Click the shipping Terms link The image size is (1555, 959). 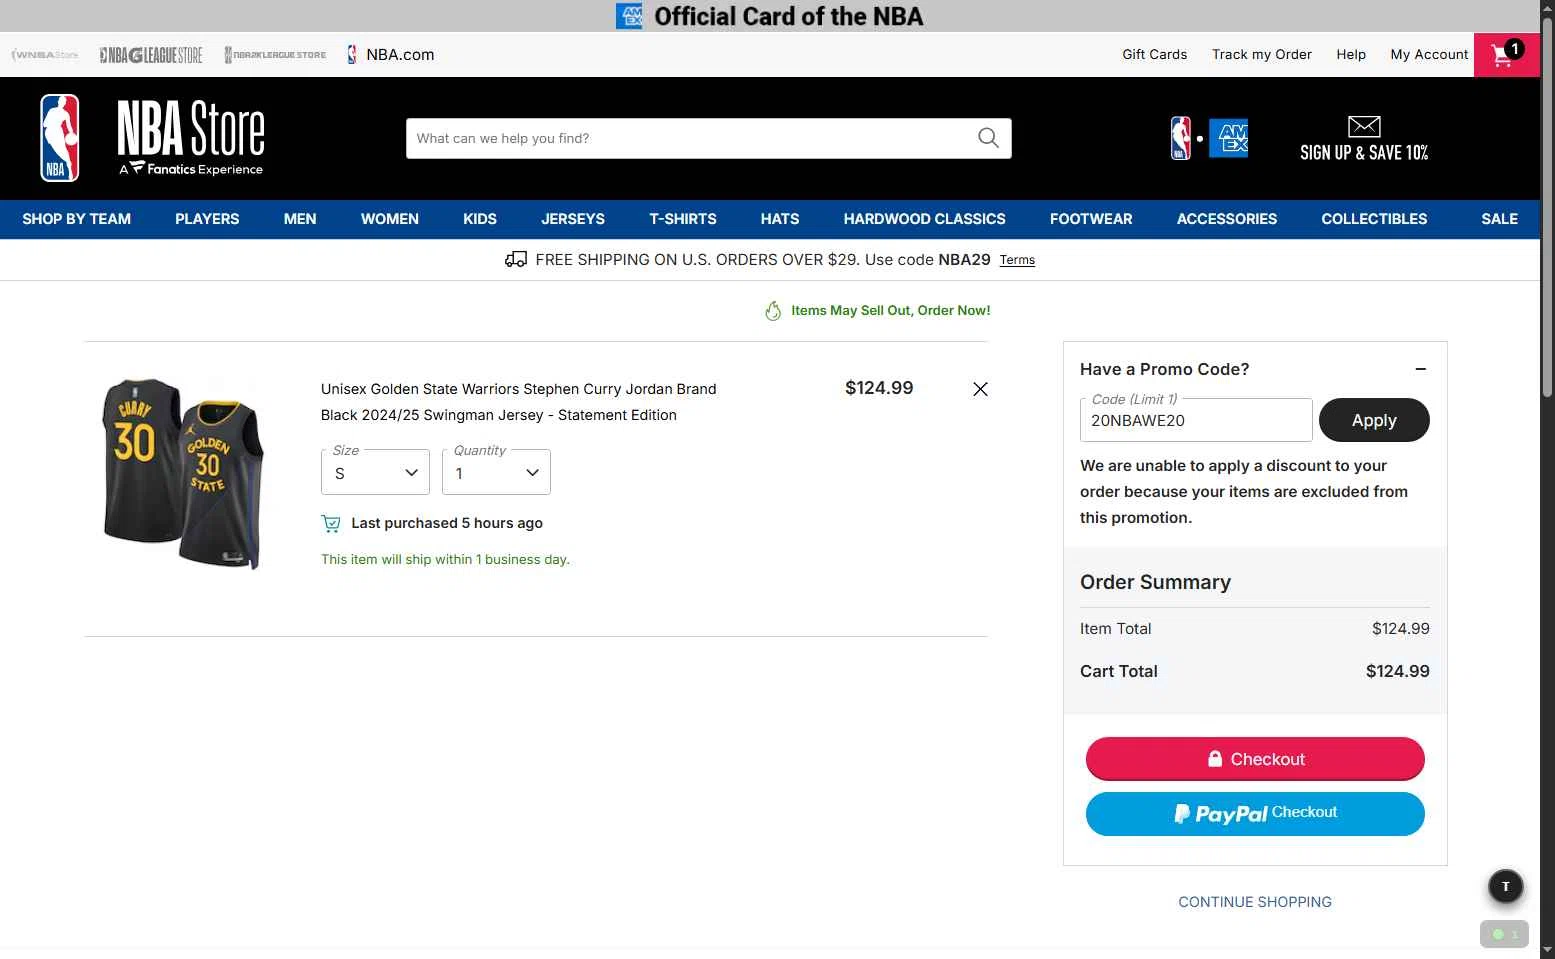[1017, 260]
